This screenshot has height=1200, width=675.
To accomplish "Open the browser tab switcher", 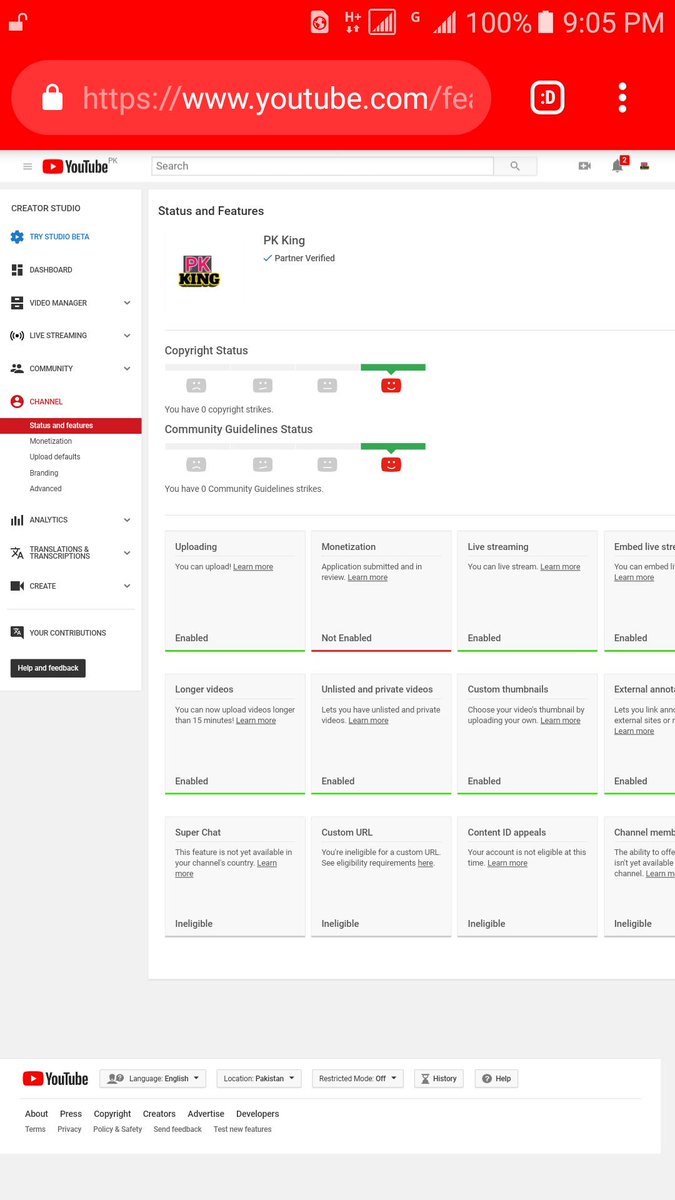I will click(x=547, y=97).
